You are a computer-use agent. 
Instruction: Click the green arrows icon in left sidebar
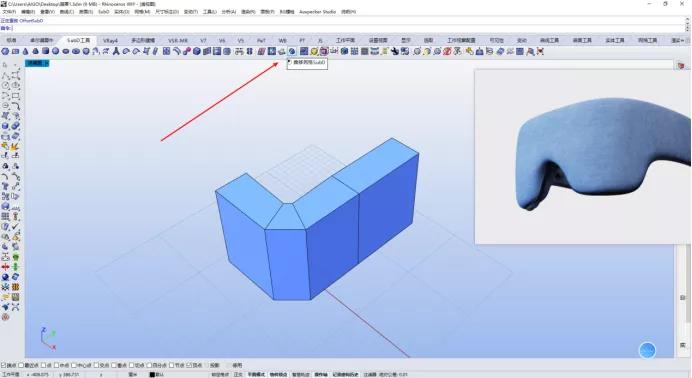[15, 267]
